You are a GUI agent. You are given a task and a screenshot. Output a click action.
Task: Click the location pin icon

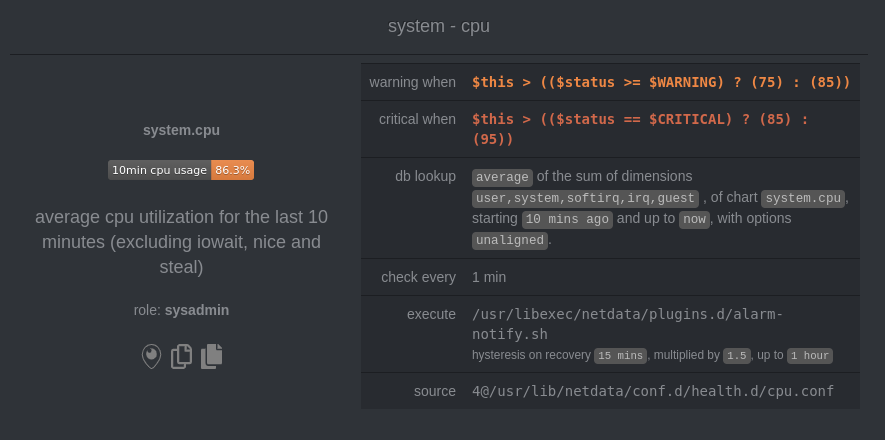click(151, 357)
